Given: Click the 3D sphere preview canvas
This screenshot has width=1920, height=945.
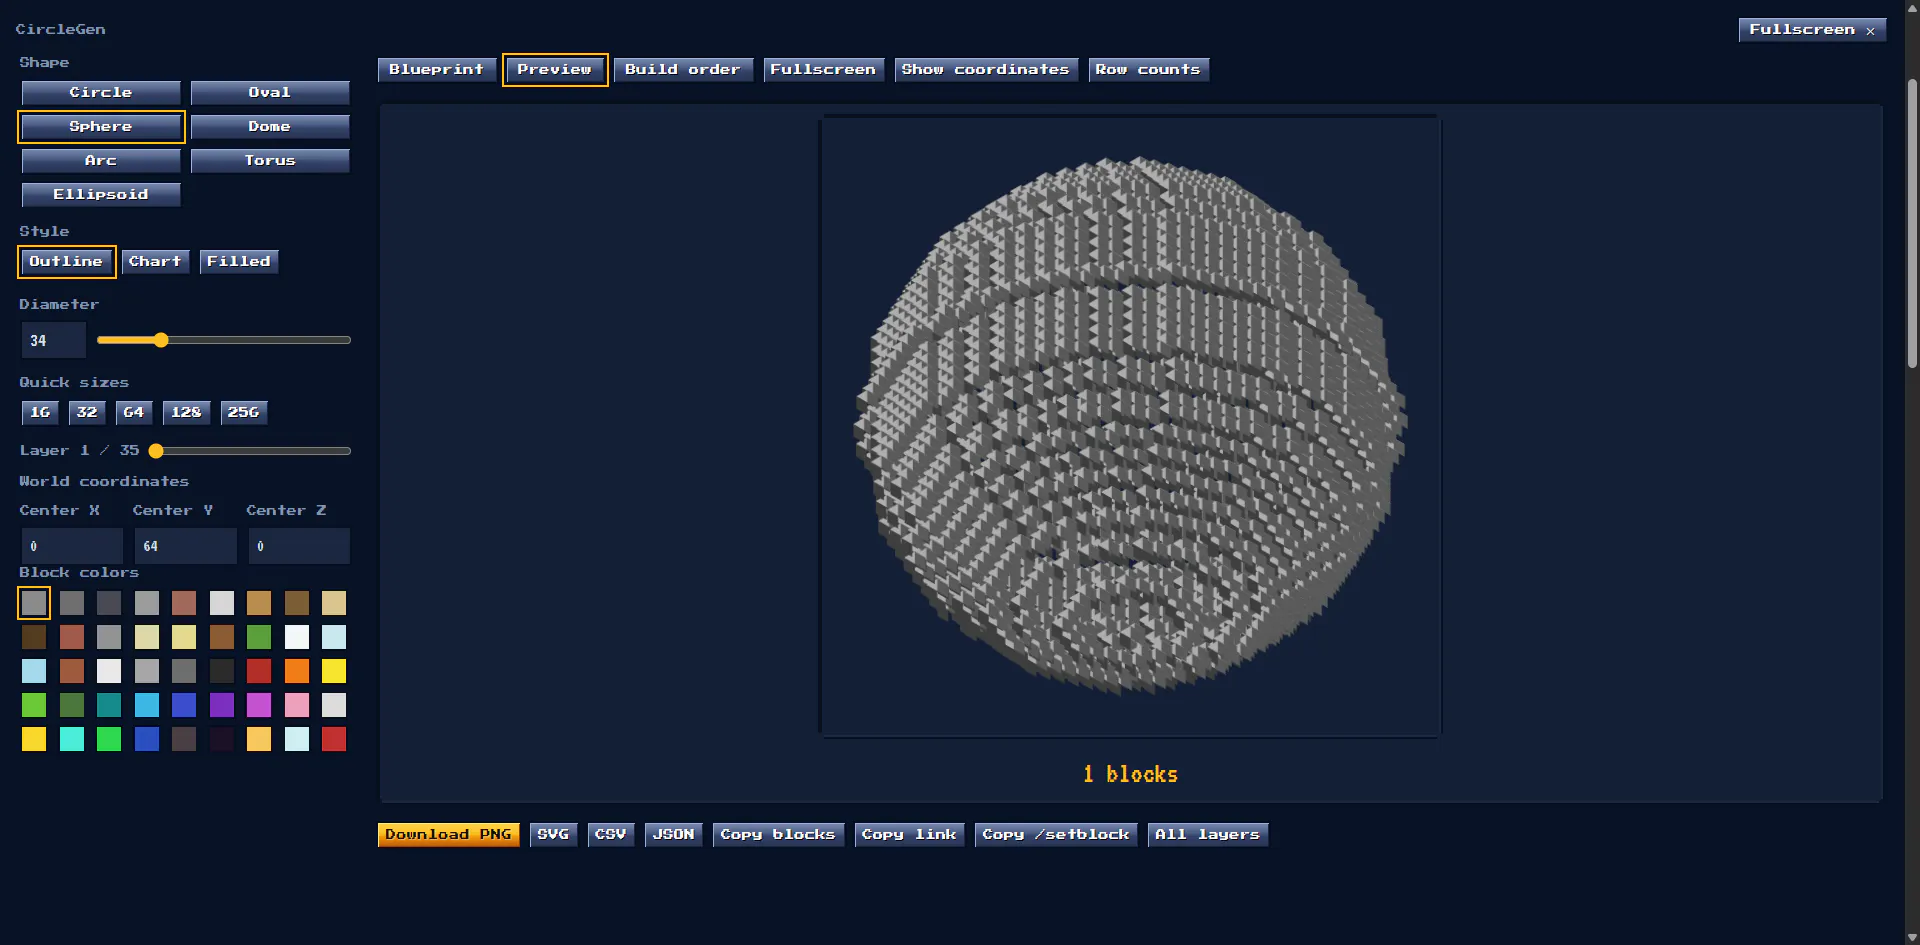Looking at the screenshot, I should [x=1130, y=426].
